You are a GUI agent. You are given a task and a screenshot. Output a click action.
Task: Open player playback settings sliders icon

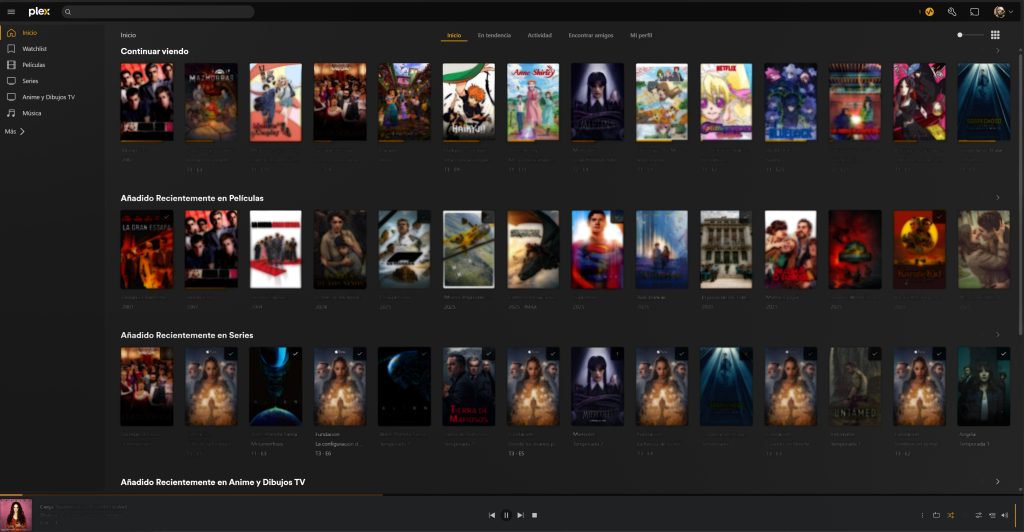click(x=978, y=515)
